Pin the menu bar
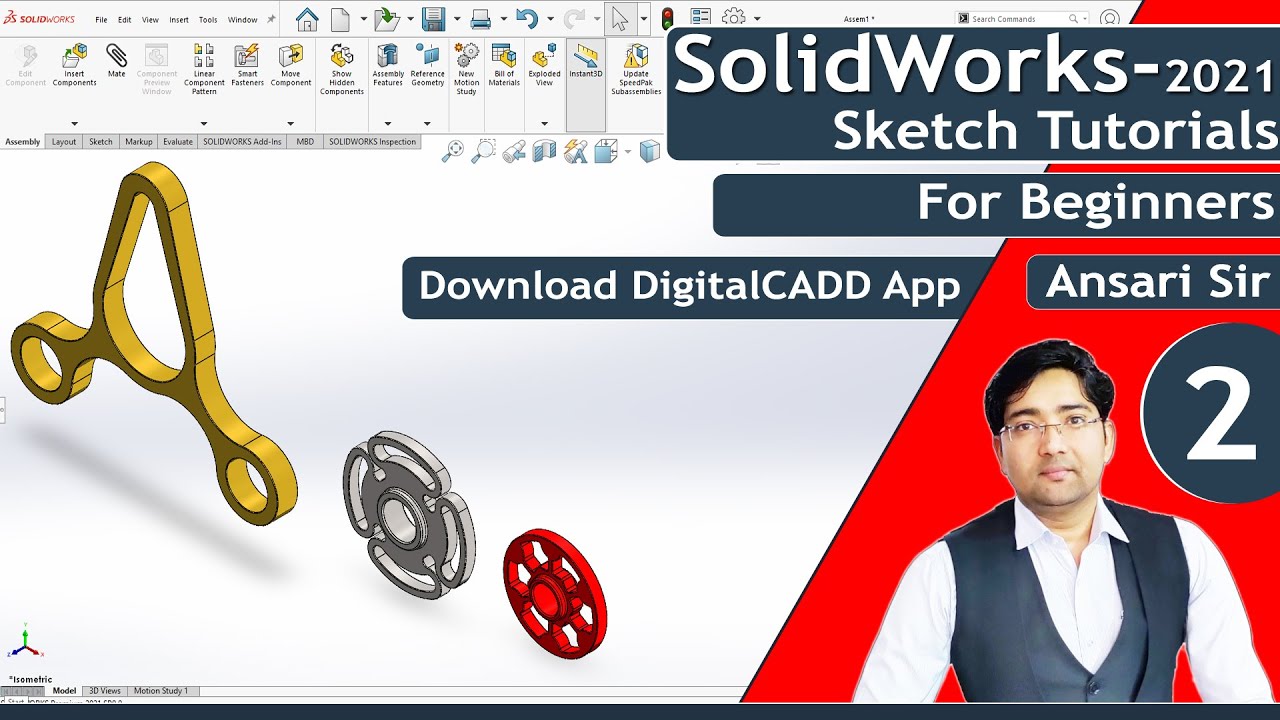This screenshot has height=720, width=1280. [271, 19]
